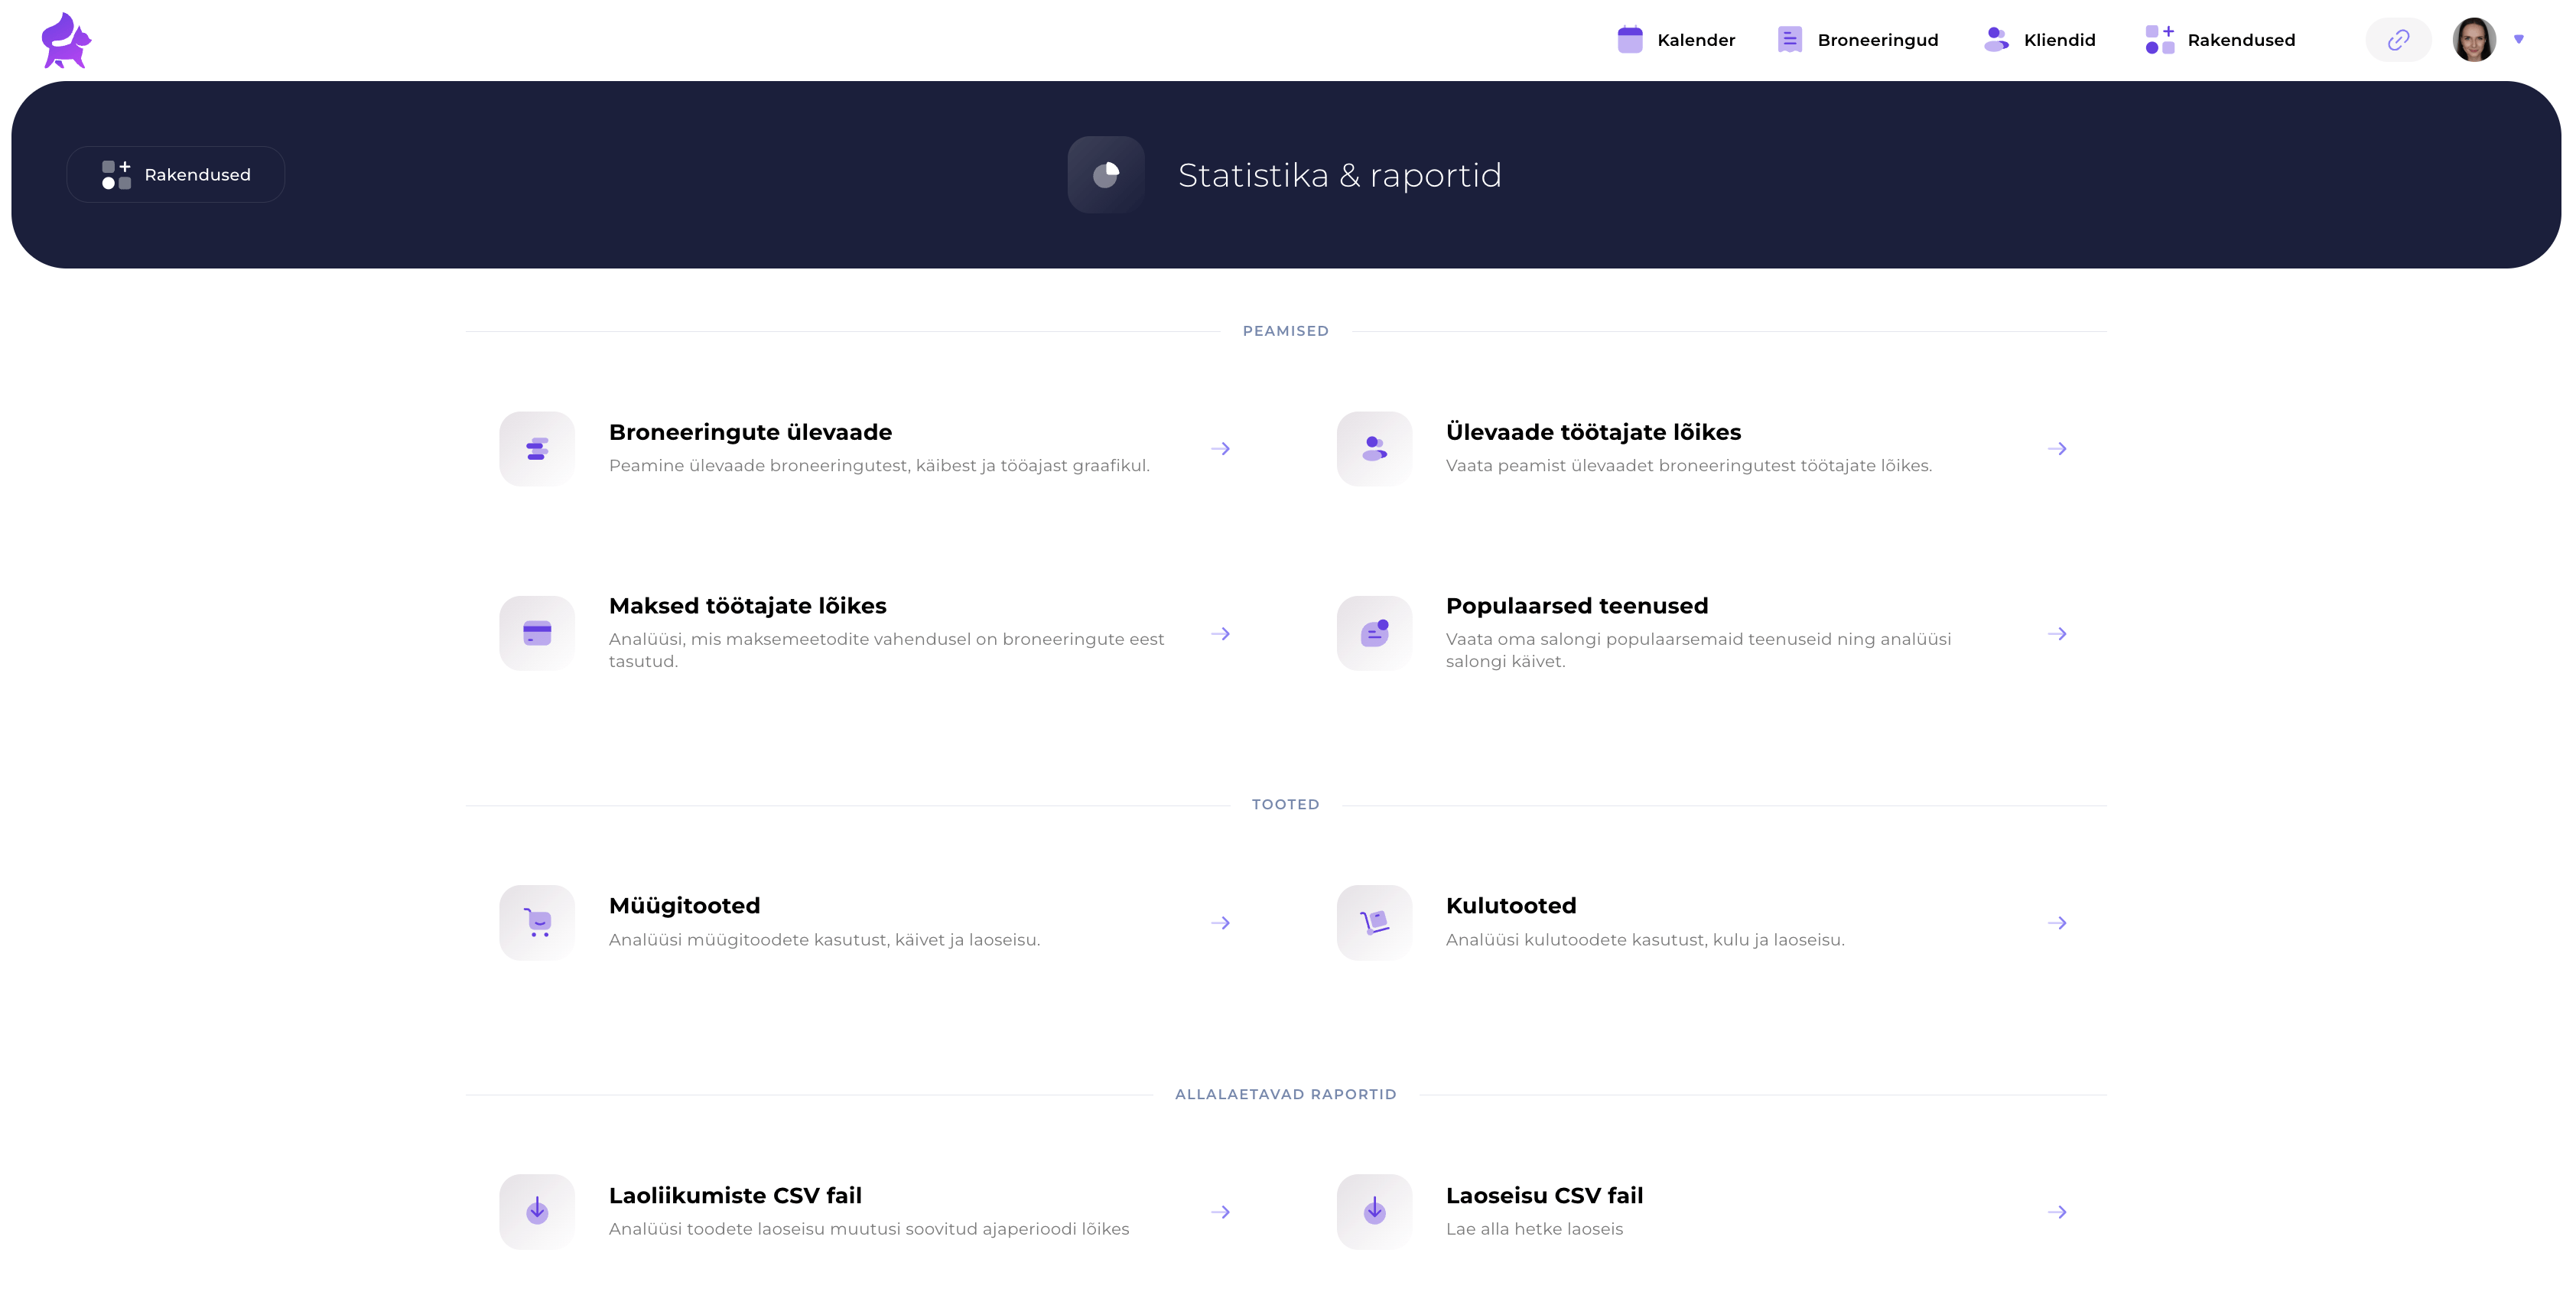Open Broneeringute ülevaade icon tile
Image resolution: width=2576 pixels, height=1305 pixels.
pos(537,449)
